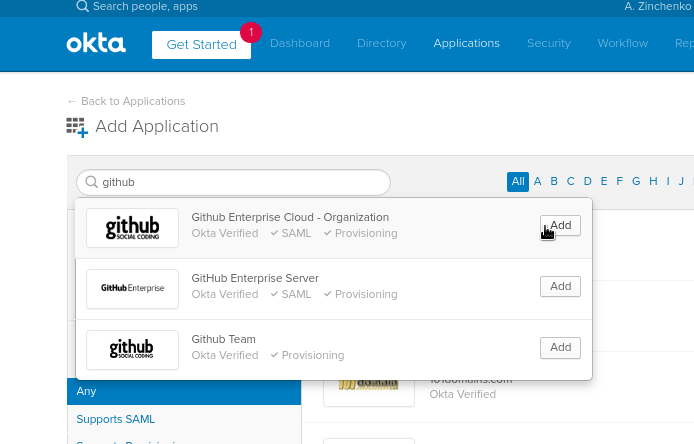The width and height of the screenshot is (694, 444).
Task: Select the Supports SAML filter
Action: coord(116,419)
